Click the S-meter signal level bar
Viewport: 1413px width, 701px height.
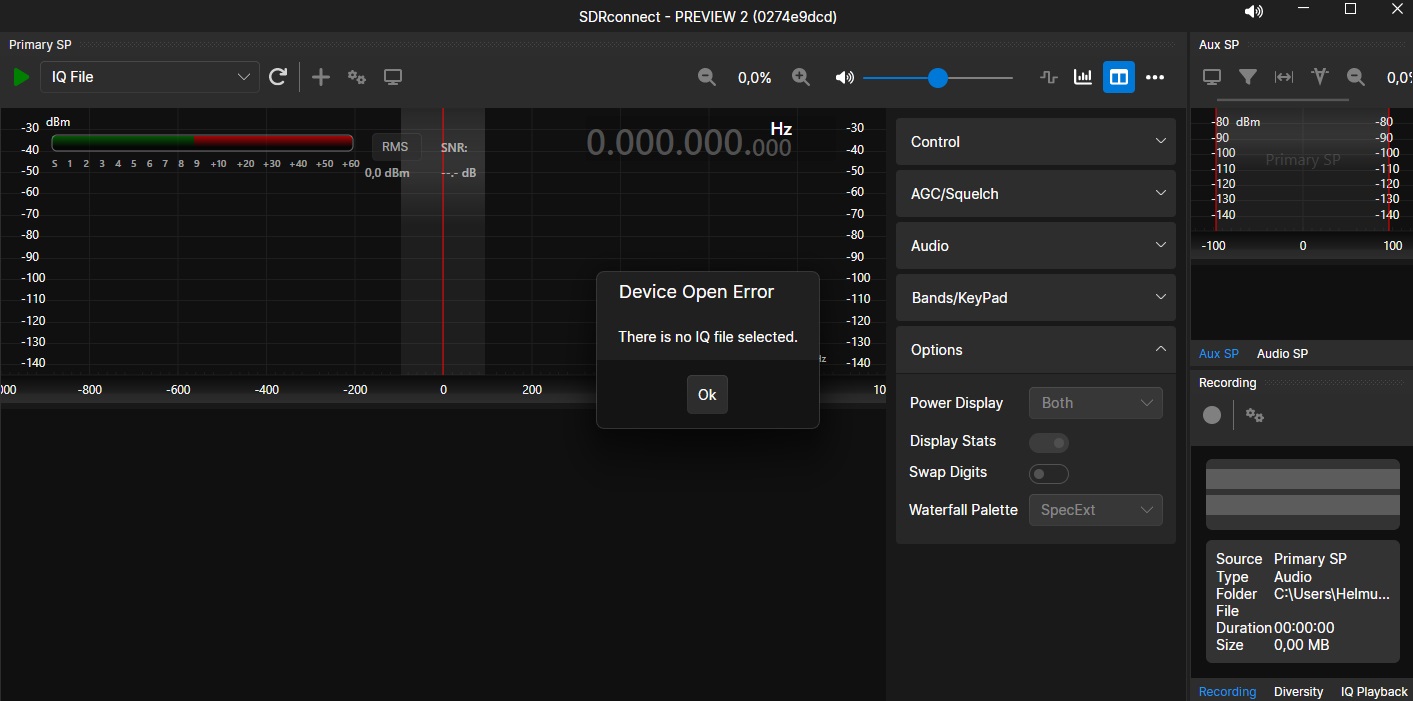[202, 142]
